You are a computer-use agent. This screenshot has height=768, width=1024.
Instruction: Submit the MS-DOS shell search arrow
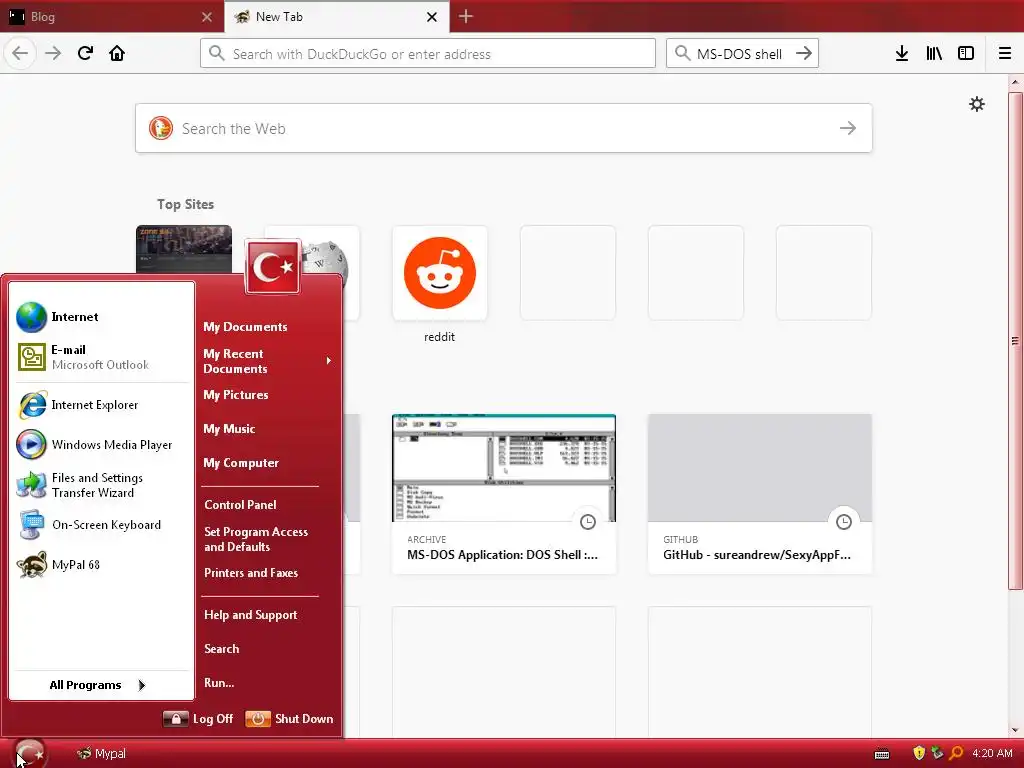pos(804,54)
